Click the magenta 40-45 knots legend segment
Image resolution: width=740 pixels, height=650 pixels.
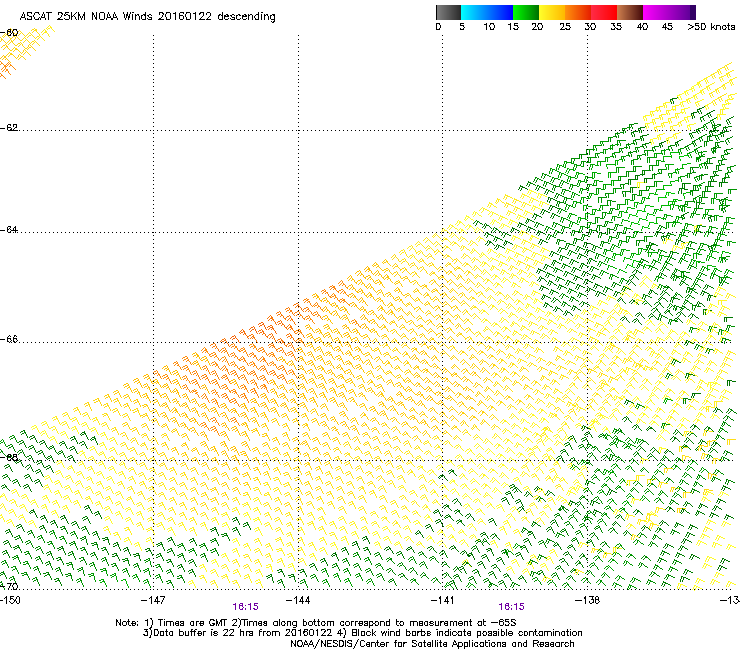(x=655, y=12)
